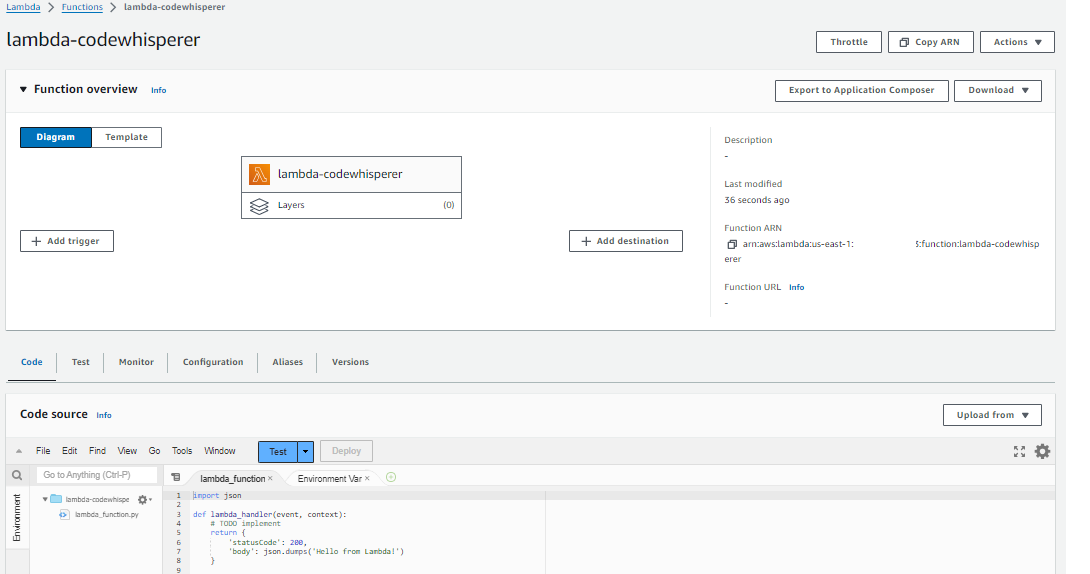1090x574 pixels.
Task: Follow the Functions breadcrumb link
Action: 82,7
